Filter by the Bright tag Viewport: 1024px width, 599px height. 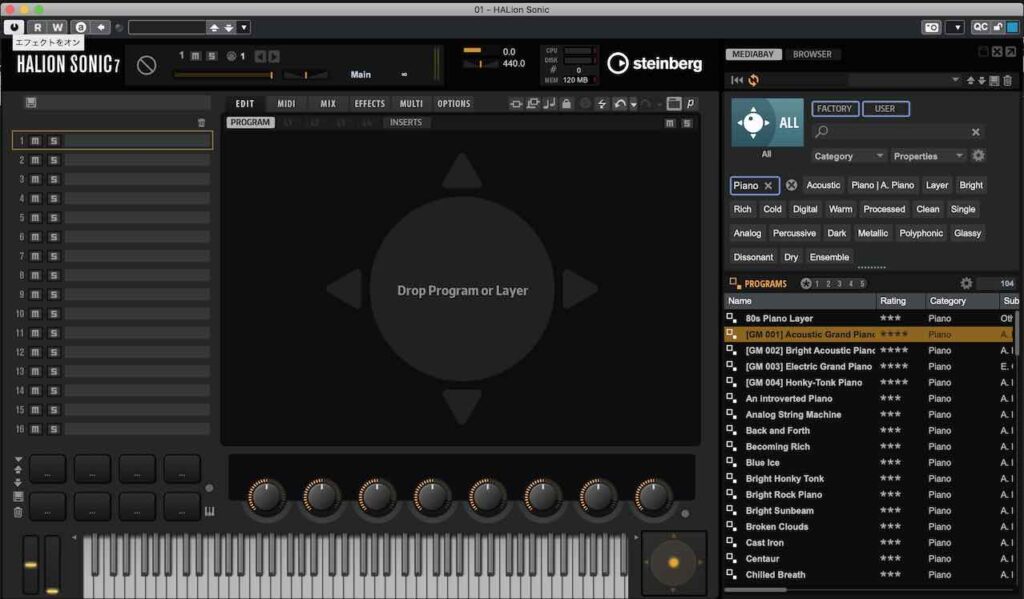(970, 185)
